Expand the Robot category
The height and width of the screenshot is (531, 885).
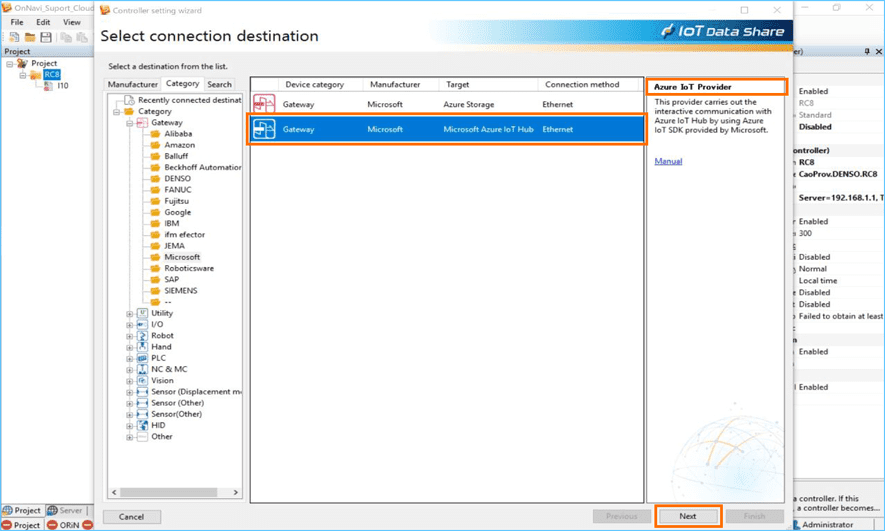click(129, 336)
